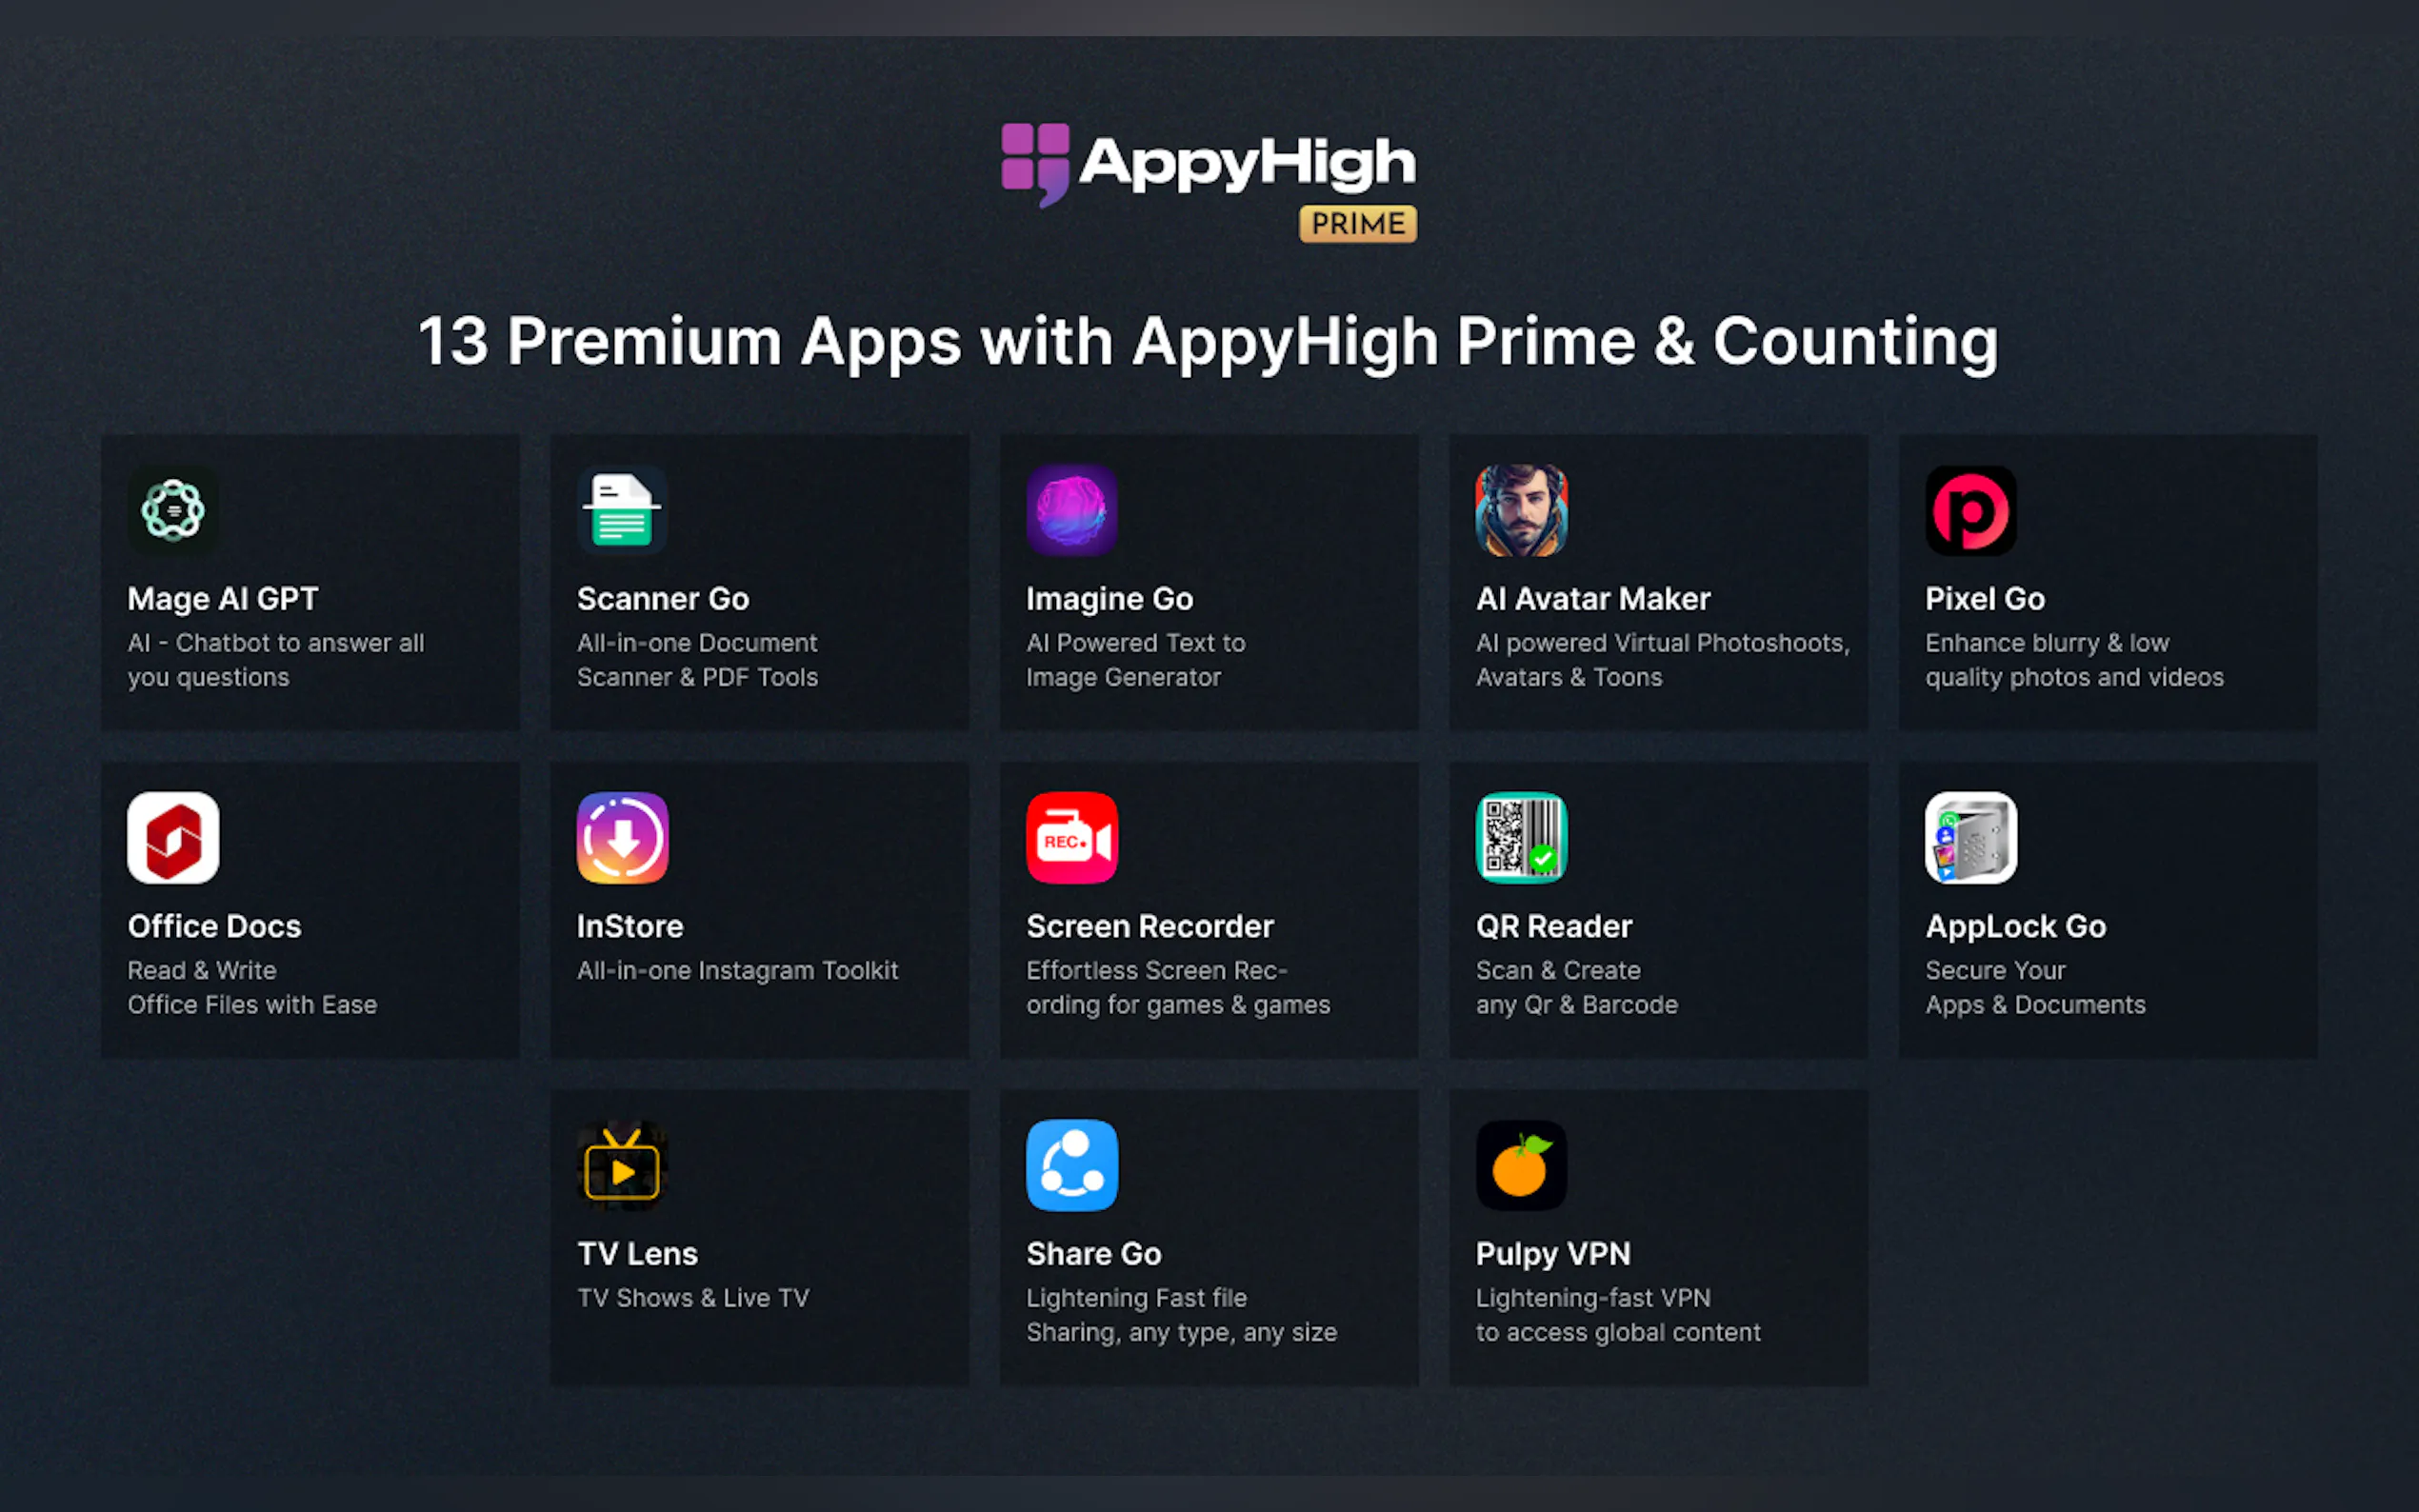
Task: Click the 13 Premium Apps headline
Action: [1208, 342]
